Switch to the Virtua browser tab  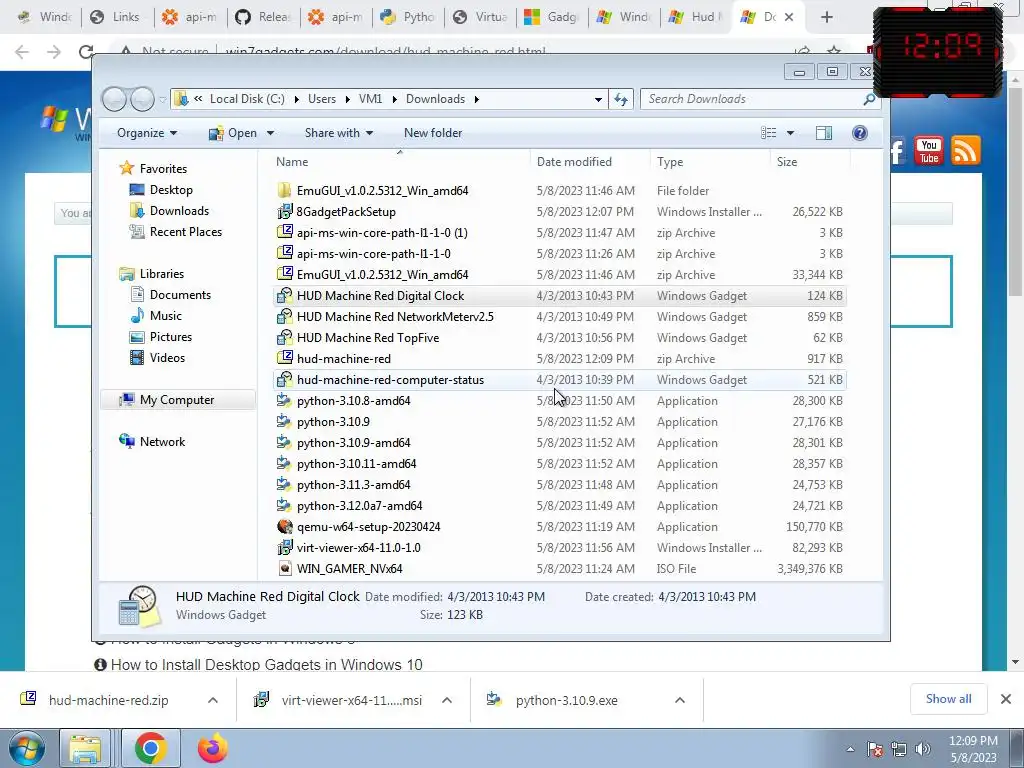click(480, 17)
